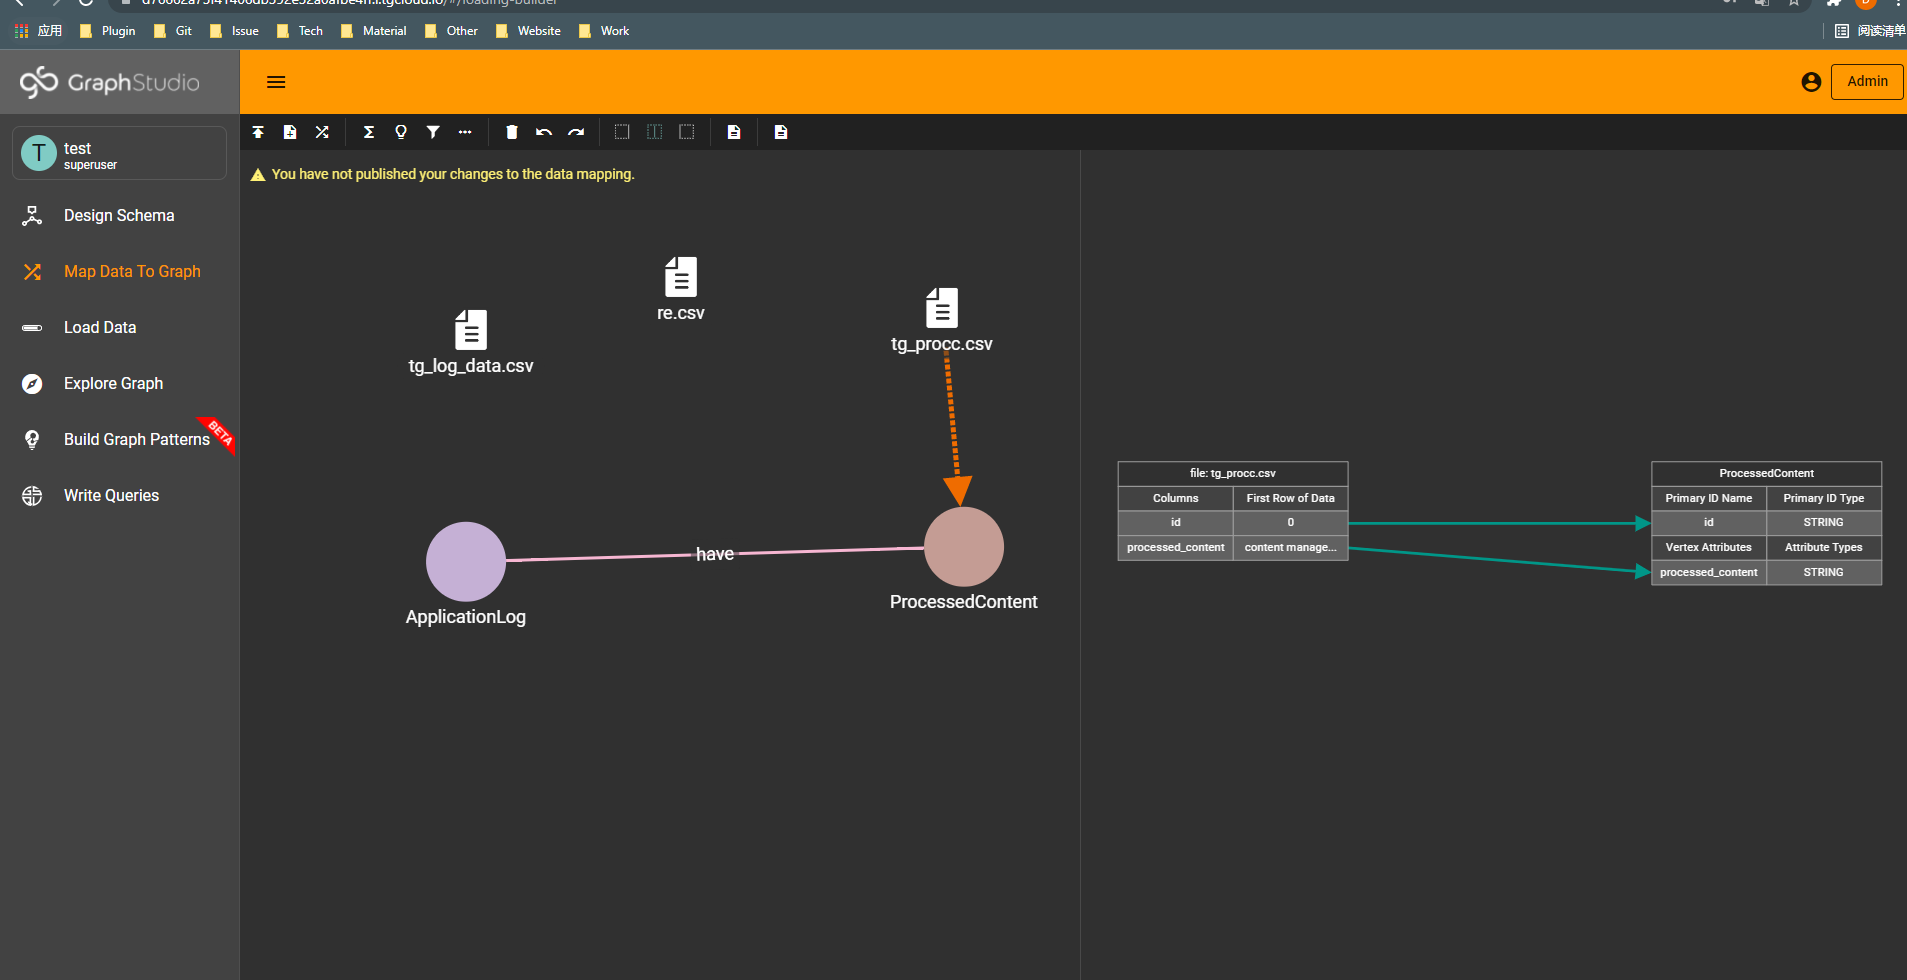Open the data filter tool
1907x980 pixels.
433,131
